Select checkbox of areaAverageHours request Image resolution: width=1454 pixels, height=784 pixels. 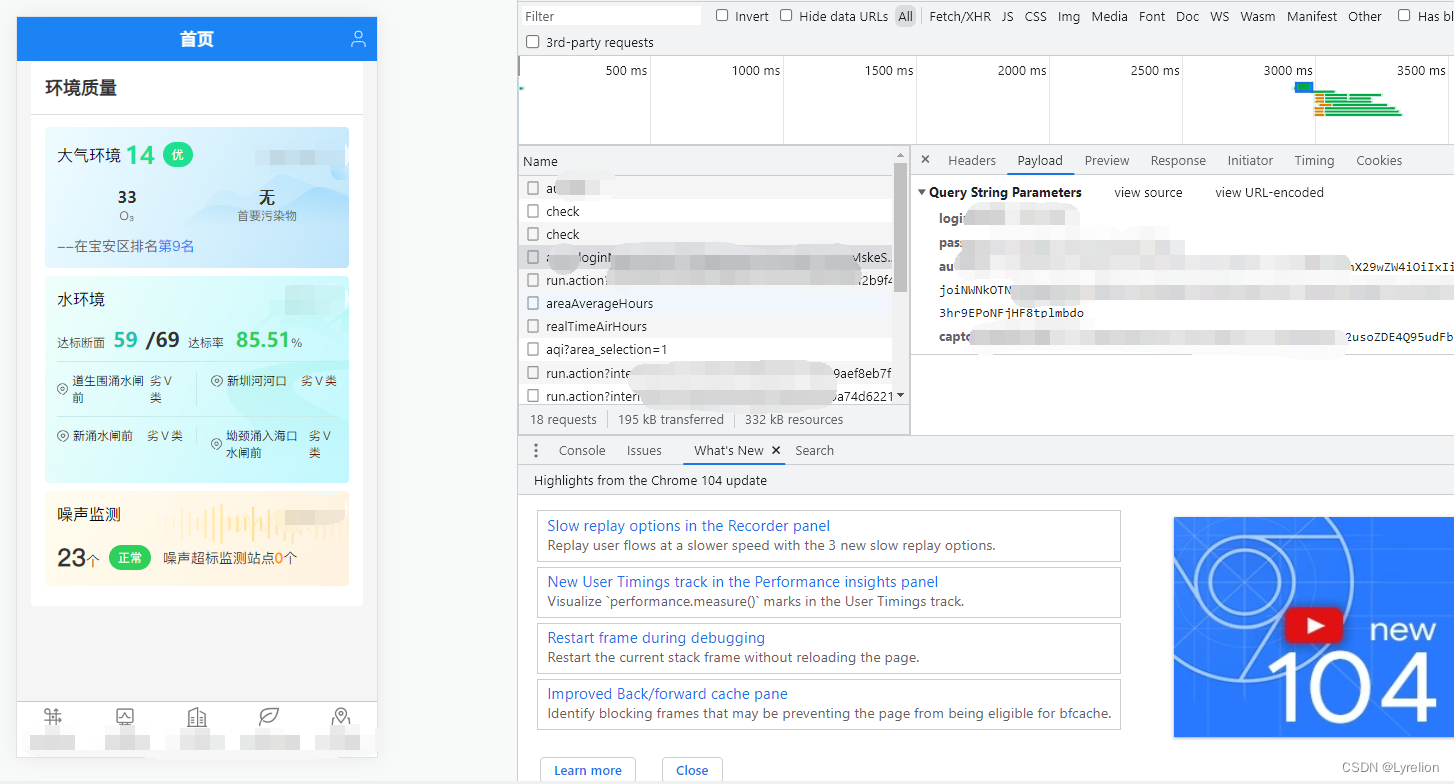(x=533, y=303)
